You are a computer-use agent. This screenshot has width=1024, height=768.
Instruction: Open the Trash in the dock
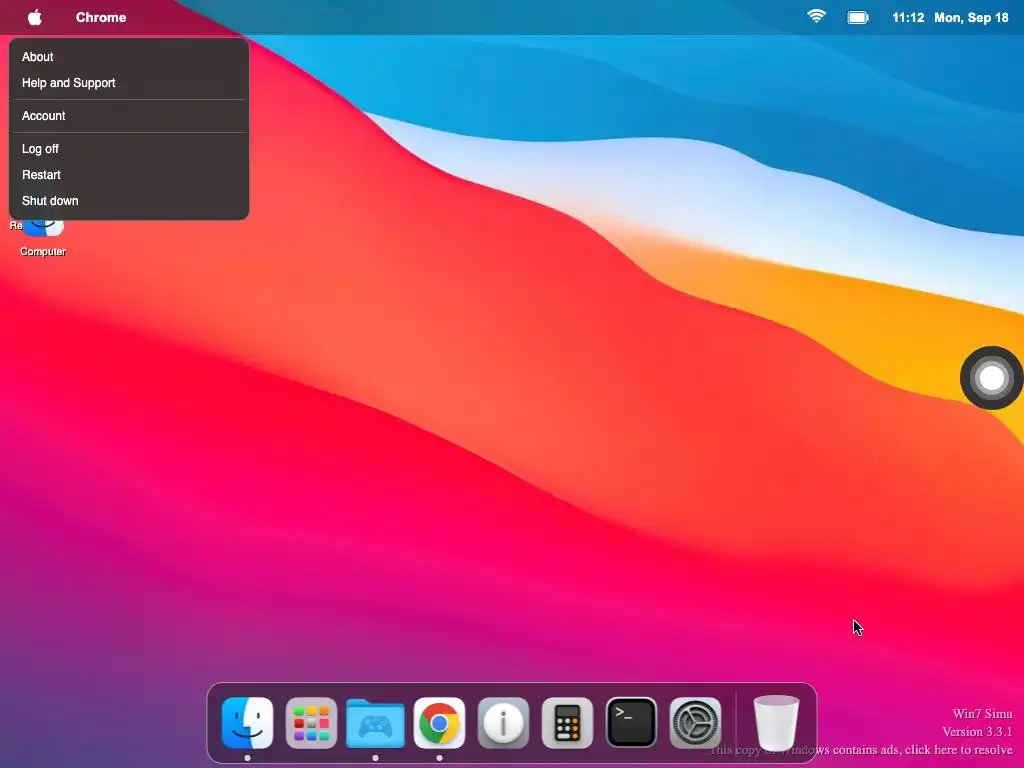[x=776, y=723]
